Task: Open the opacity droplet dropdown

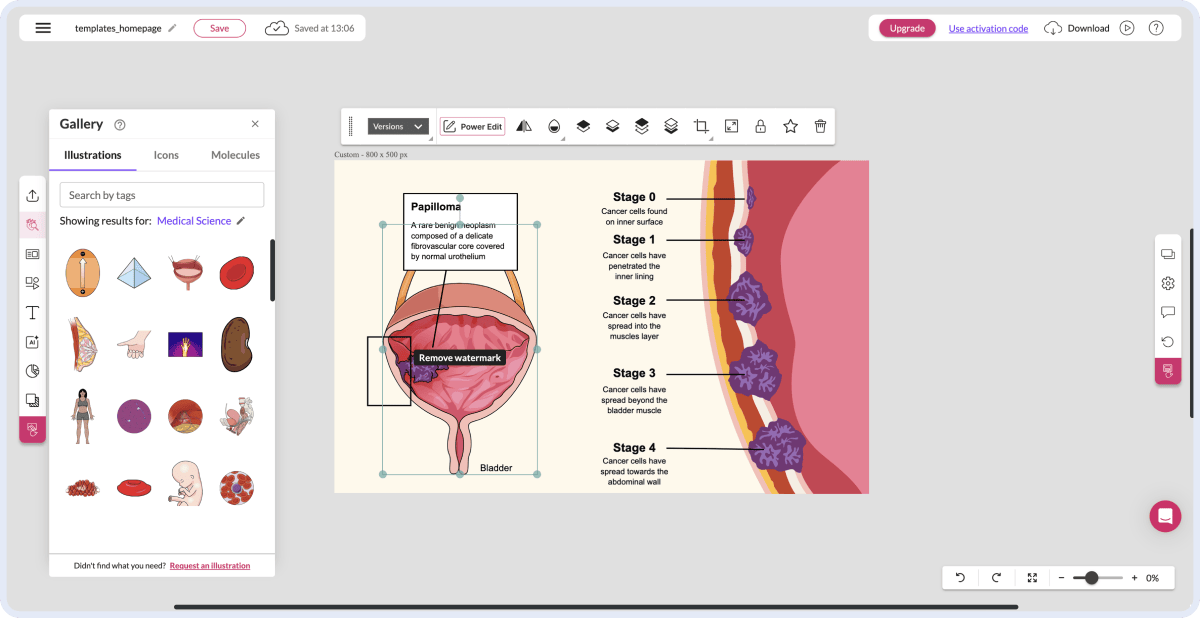Action: (x=553, y=126)
